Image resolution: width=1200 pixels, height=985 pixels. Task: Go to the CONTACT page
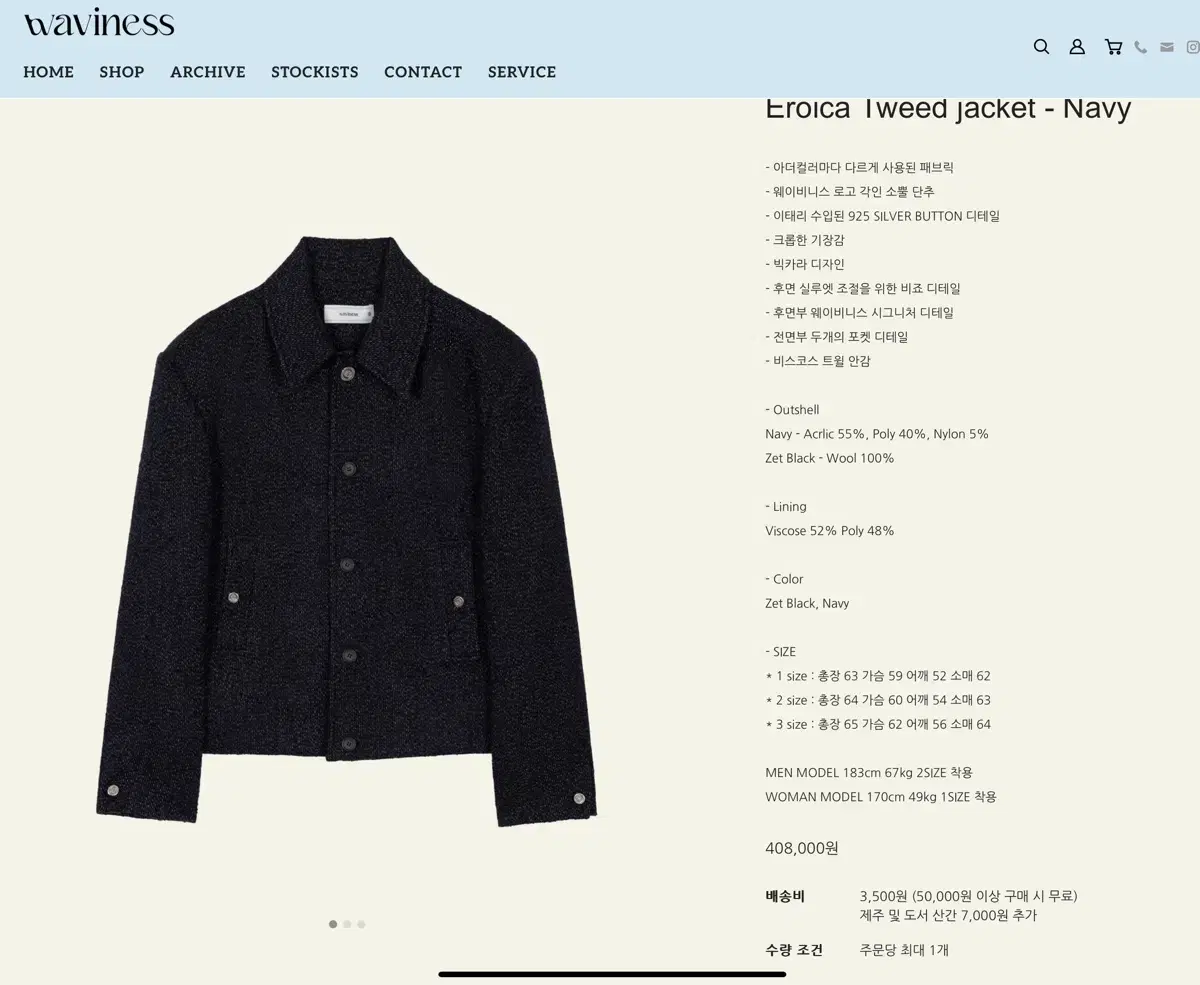[x=423, y=72]
